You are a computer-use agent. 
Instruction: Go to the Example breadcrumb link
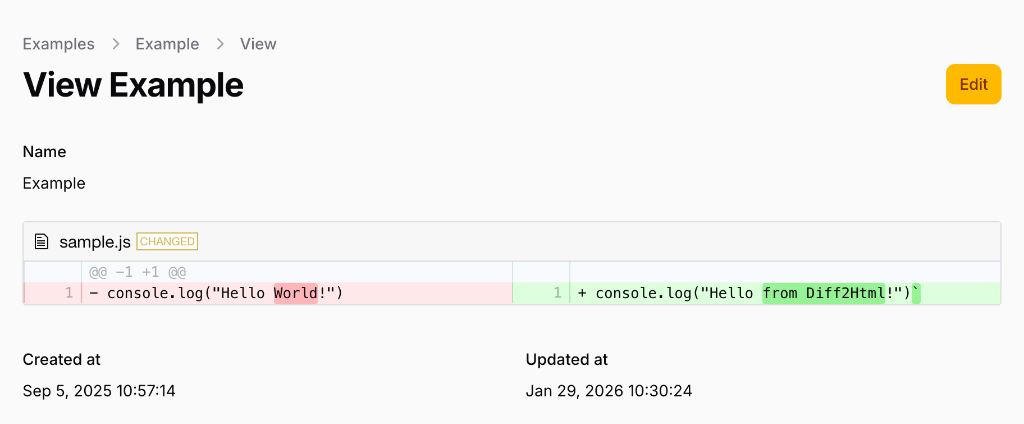coord(167,44)
